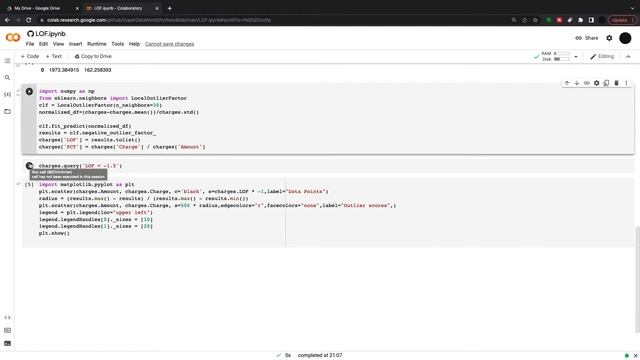Mirror the cell in a tab

point(606,83)
